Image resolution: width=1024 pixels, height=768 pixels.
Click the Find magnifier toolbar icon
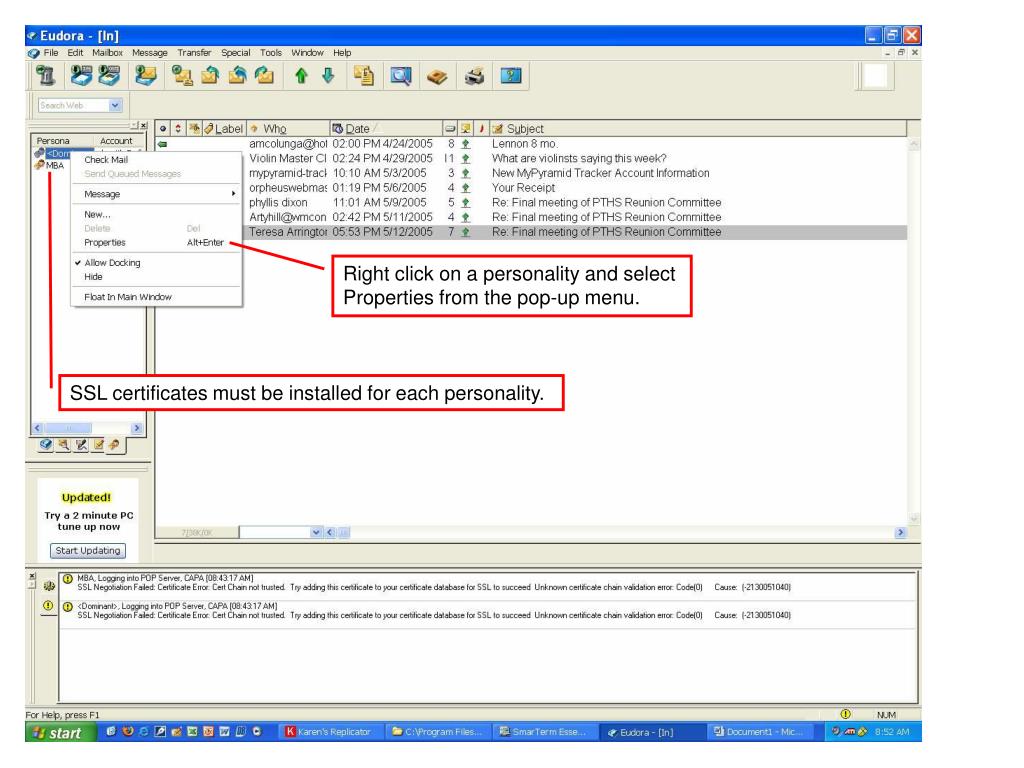point(400,76)
